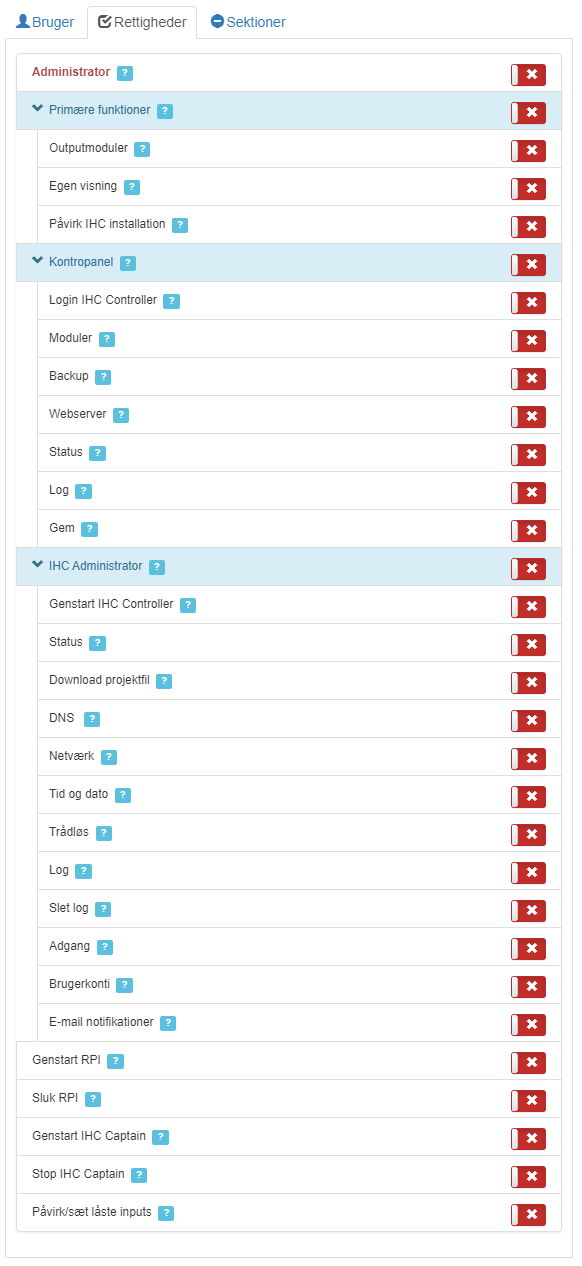
Task: Switch to the Bruger tab
Action: click(x=45, y=22)
